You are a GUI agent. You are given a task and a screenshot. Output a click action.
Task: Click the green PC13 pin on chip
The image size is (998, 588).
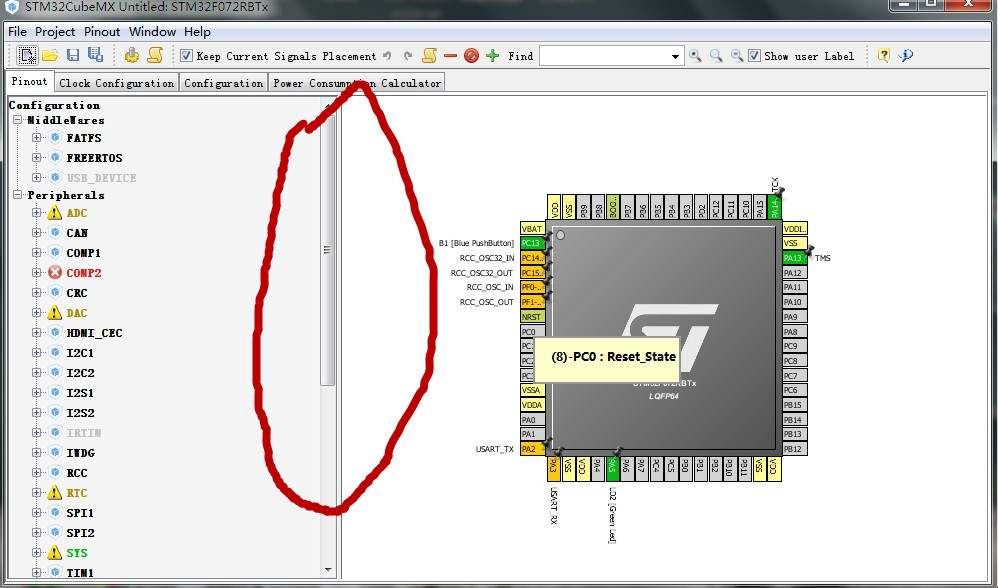click(x=532, y=243)
